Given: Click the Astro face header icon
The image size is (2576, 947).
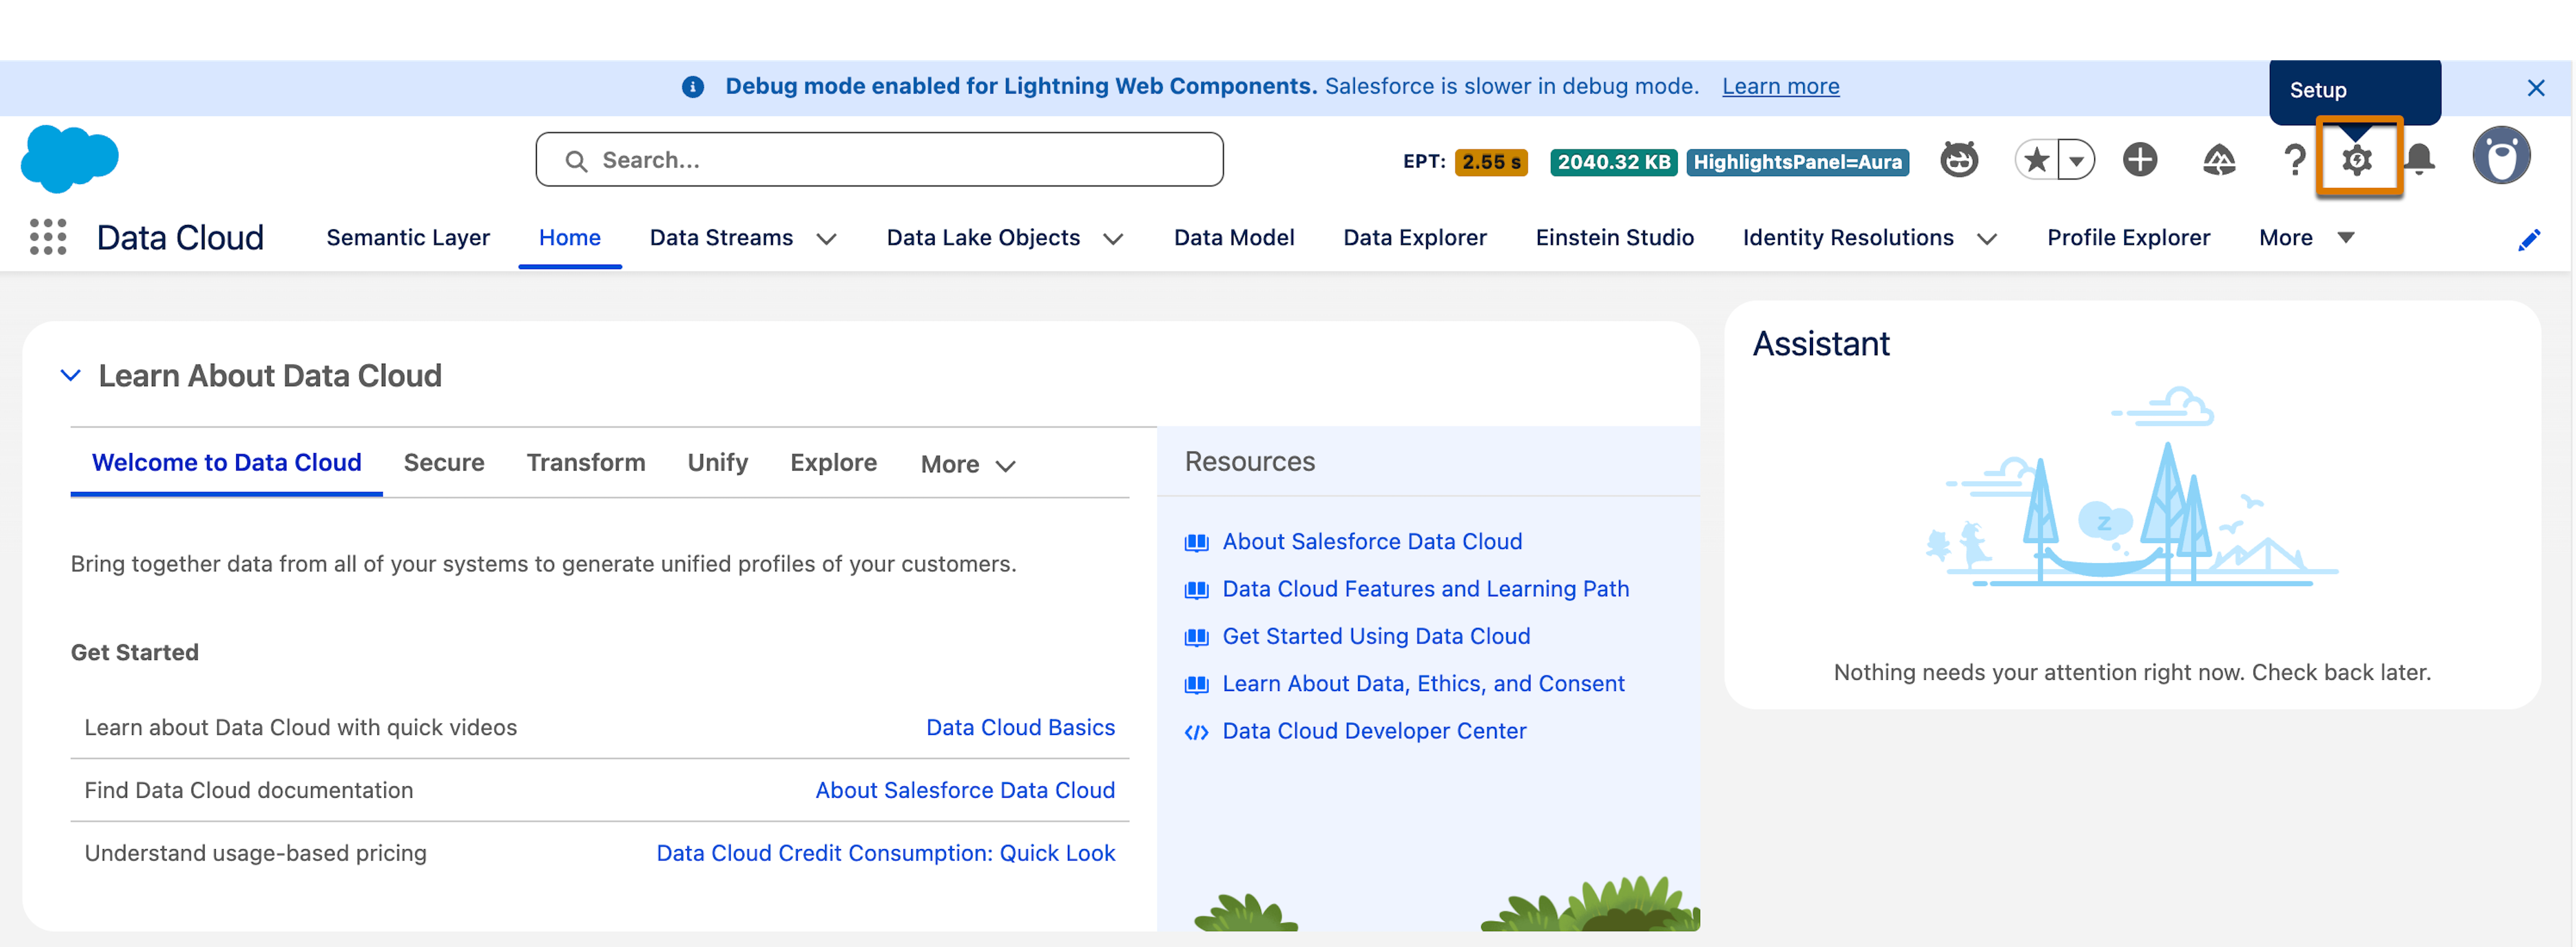Looking at the screenshot, I should click(1959, 160).
